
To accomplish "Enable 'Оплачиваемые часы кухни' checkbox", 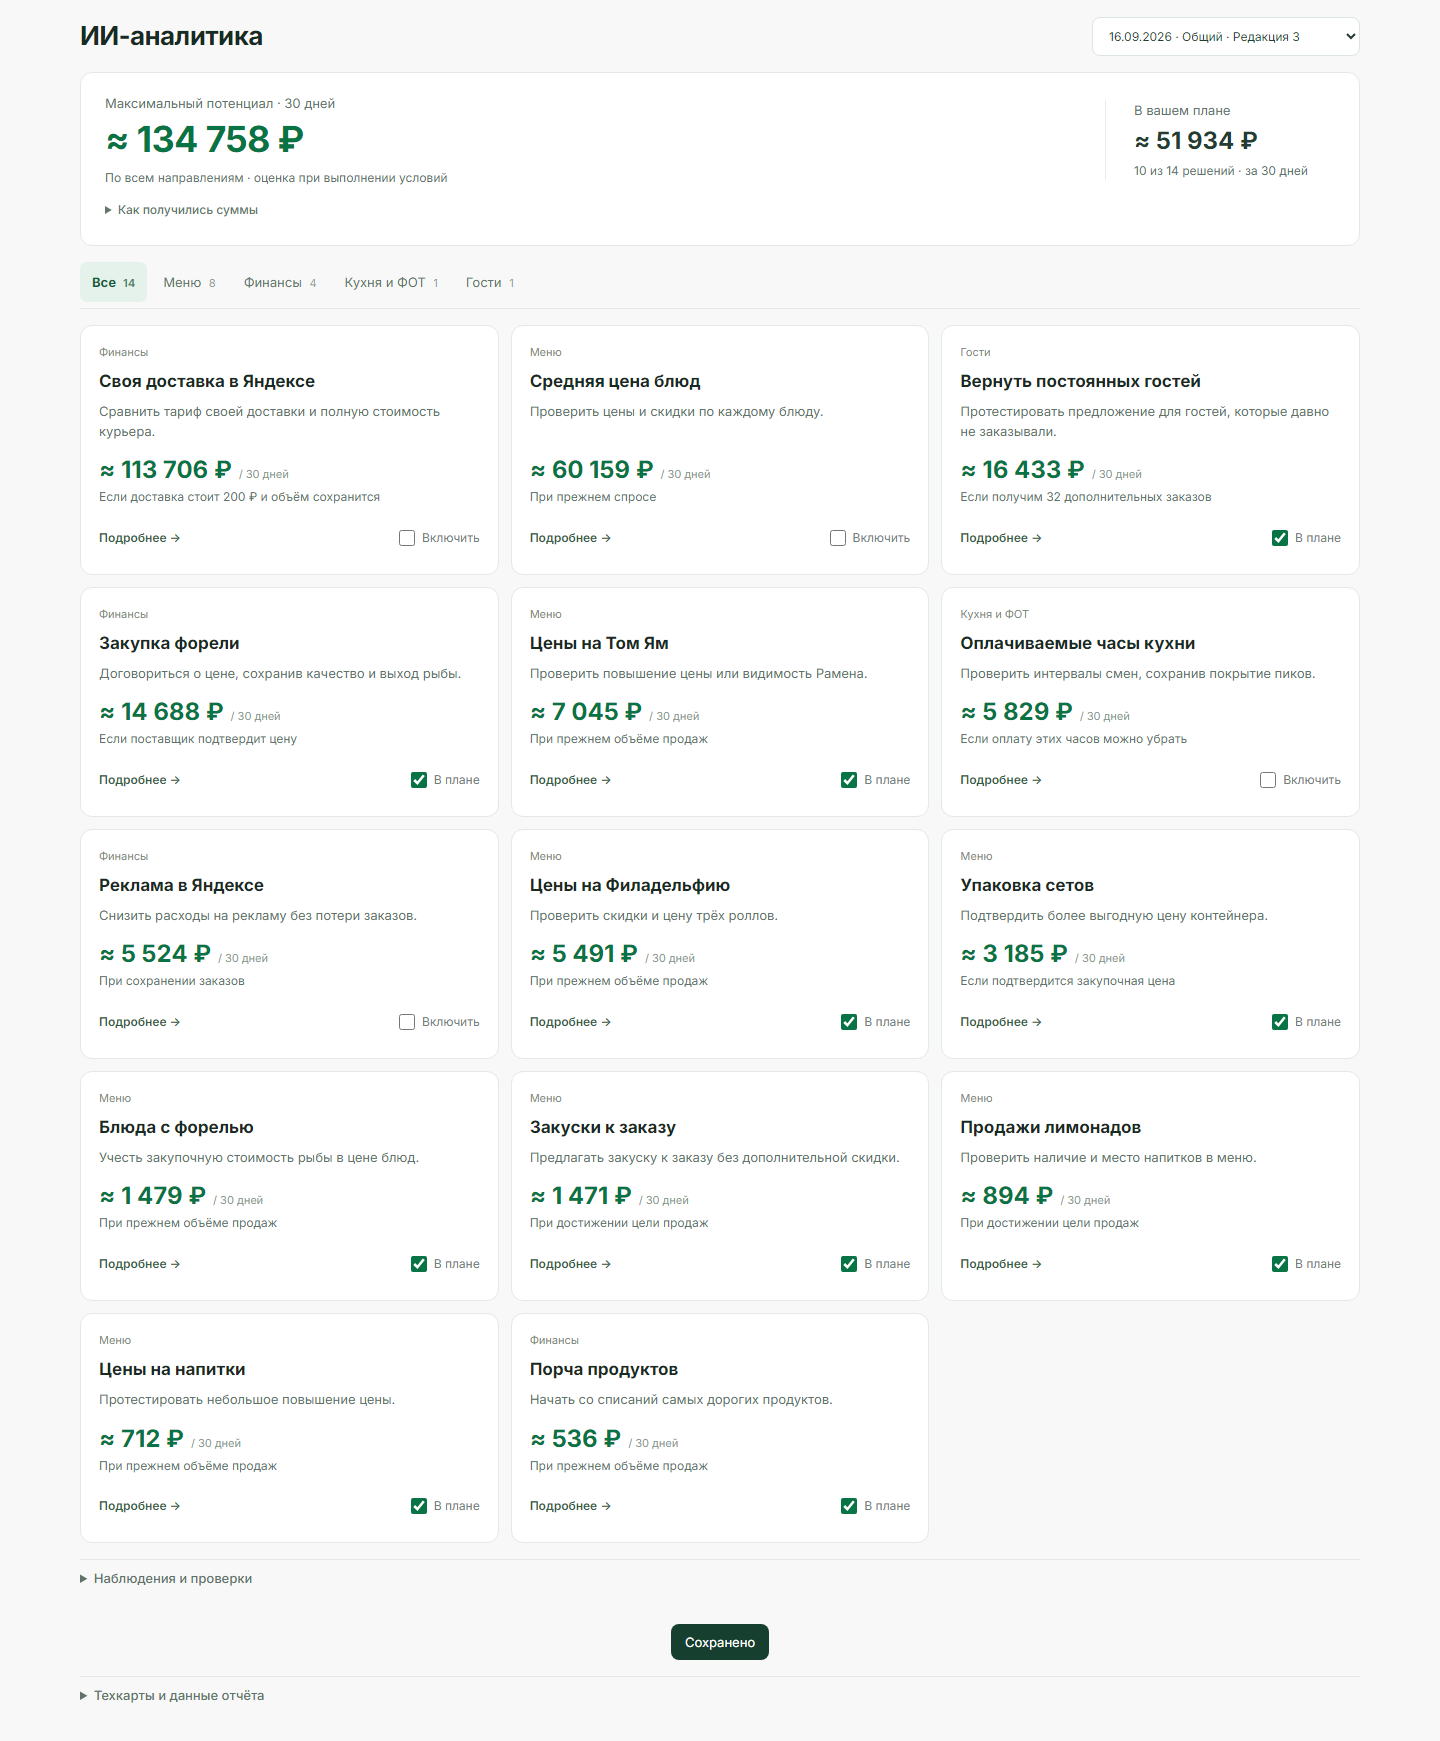I will 1268,780.
